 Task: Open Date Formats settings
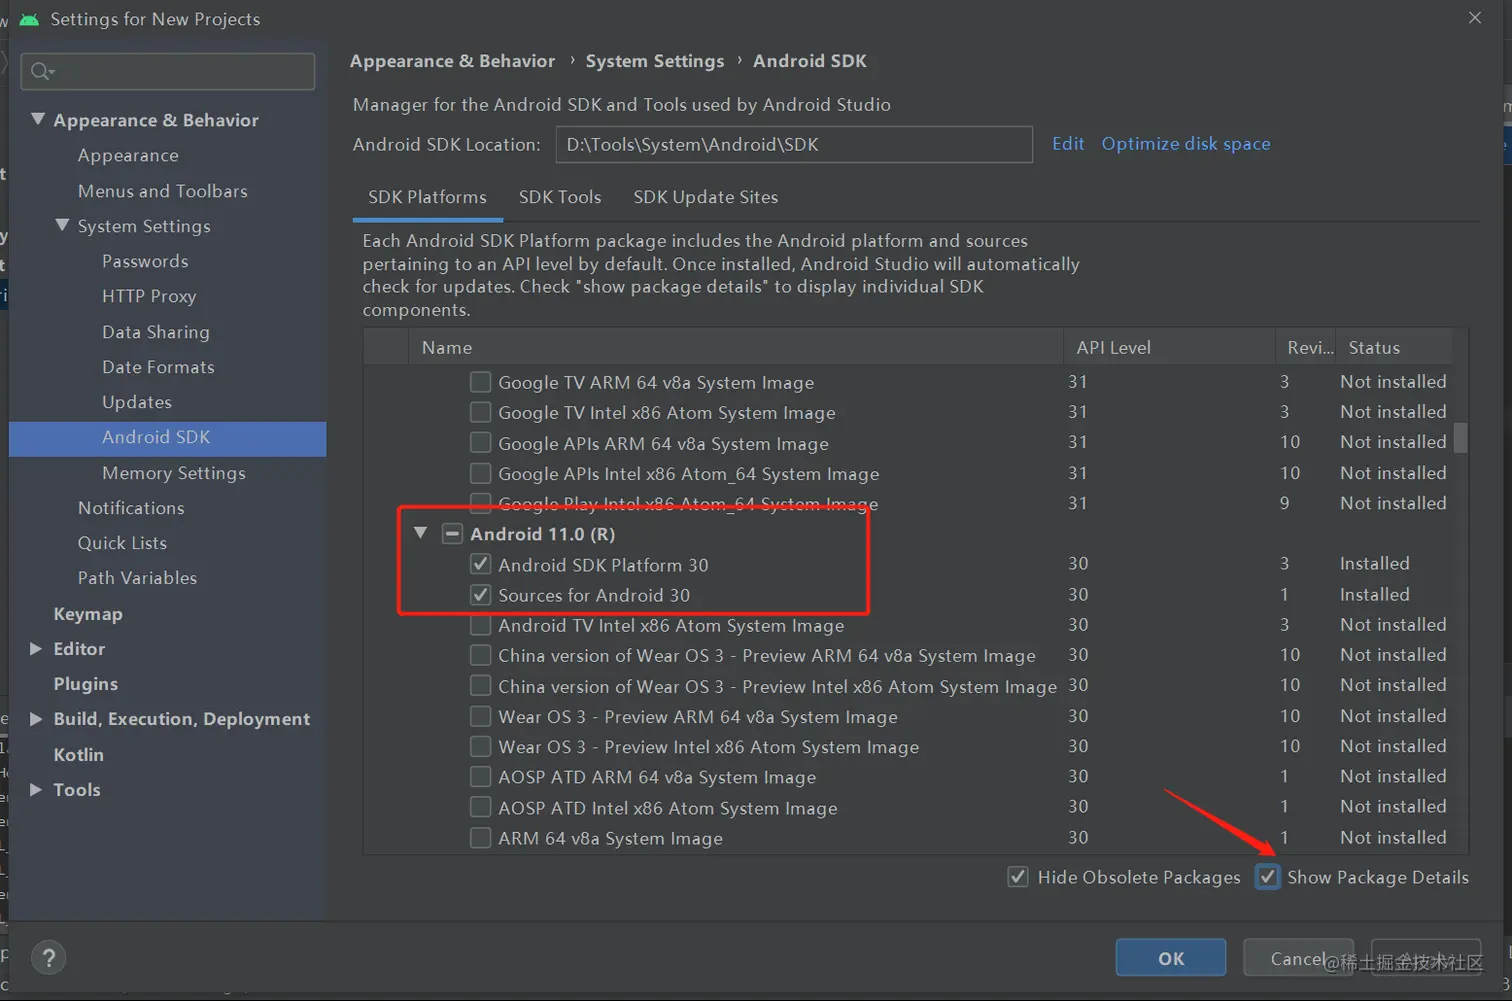158,367
